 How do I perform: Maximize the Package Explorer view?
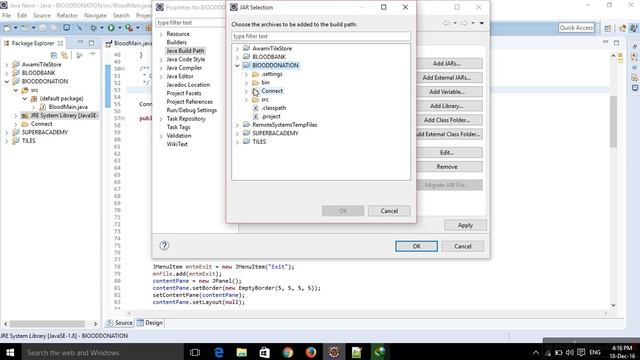click(91, 43)
